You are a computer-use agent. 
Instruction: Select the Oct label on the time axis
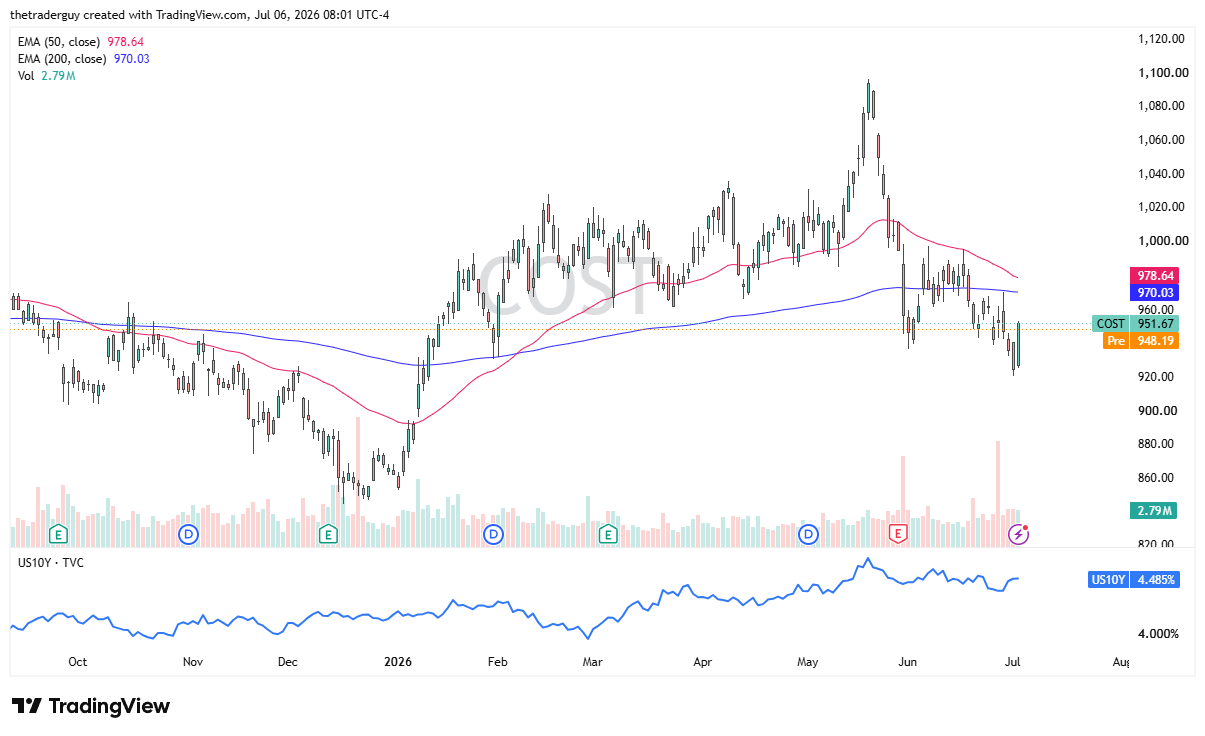(x=78, y=662)
